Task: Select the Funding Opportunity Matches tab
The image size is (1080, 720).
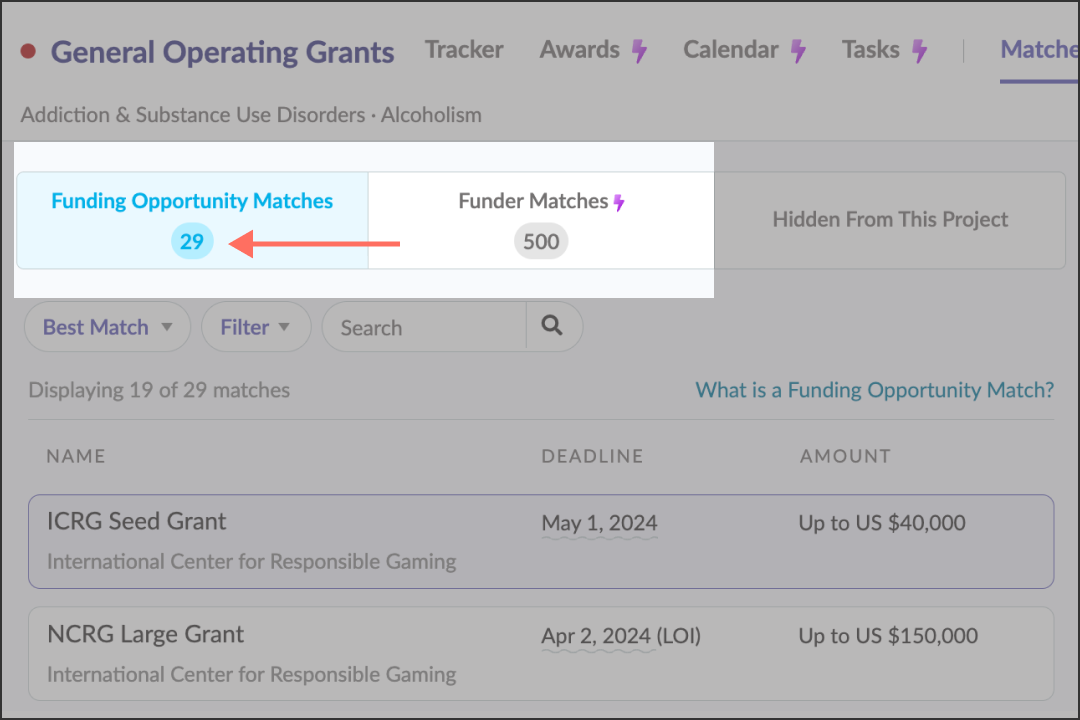Action: click(192, 201)
